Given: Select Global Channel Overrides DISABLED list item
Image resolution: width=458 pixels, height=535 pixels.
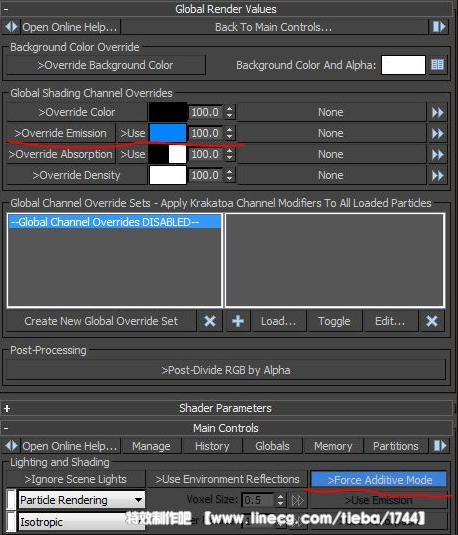Looking at the screenshot, I should 115,222.
